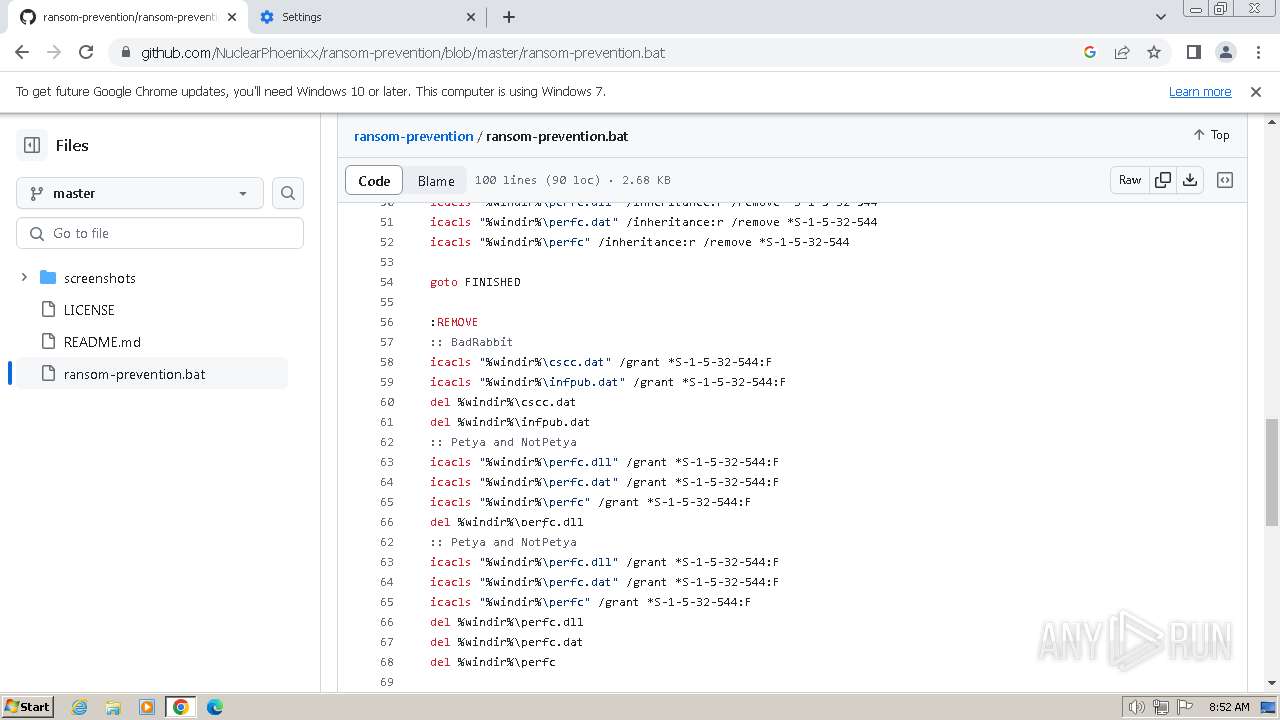
Task: Share this page icon
Action: [1122, 52]
